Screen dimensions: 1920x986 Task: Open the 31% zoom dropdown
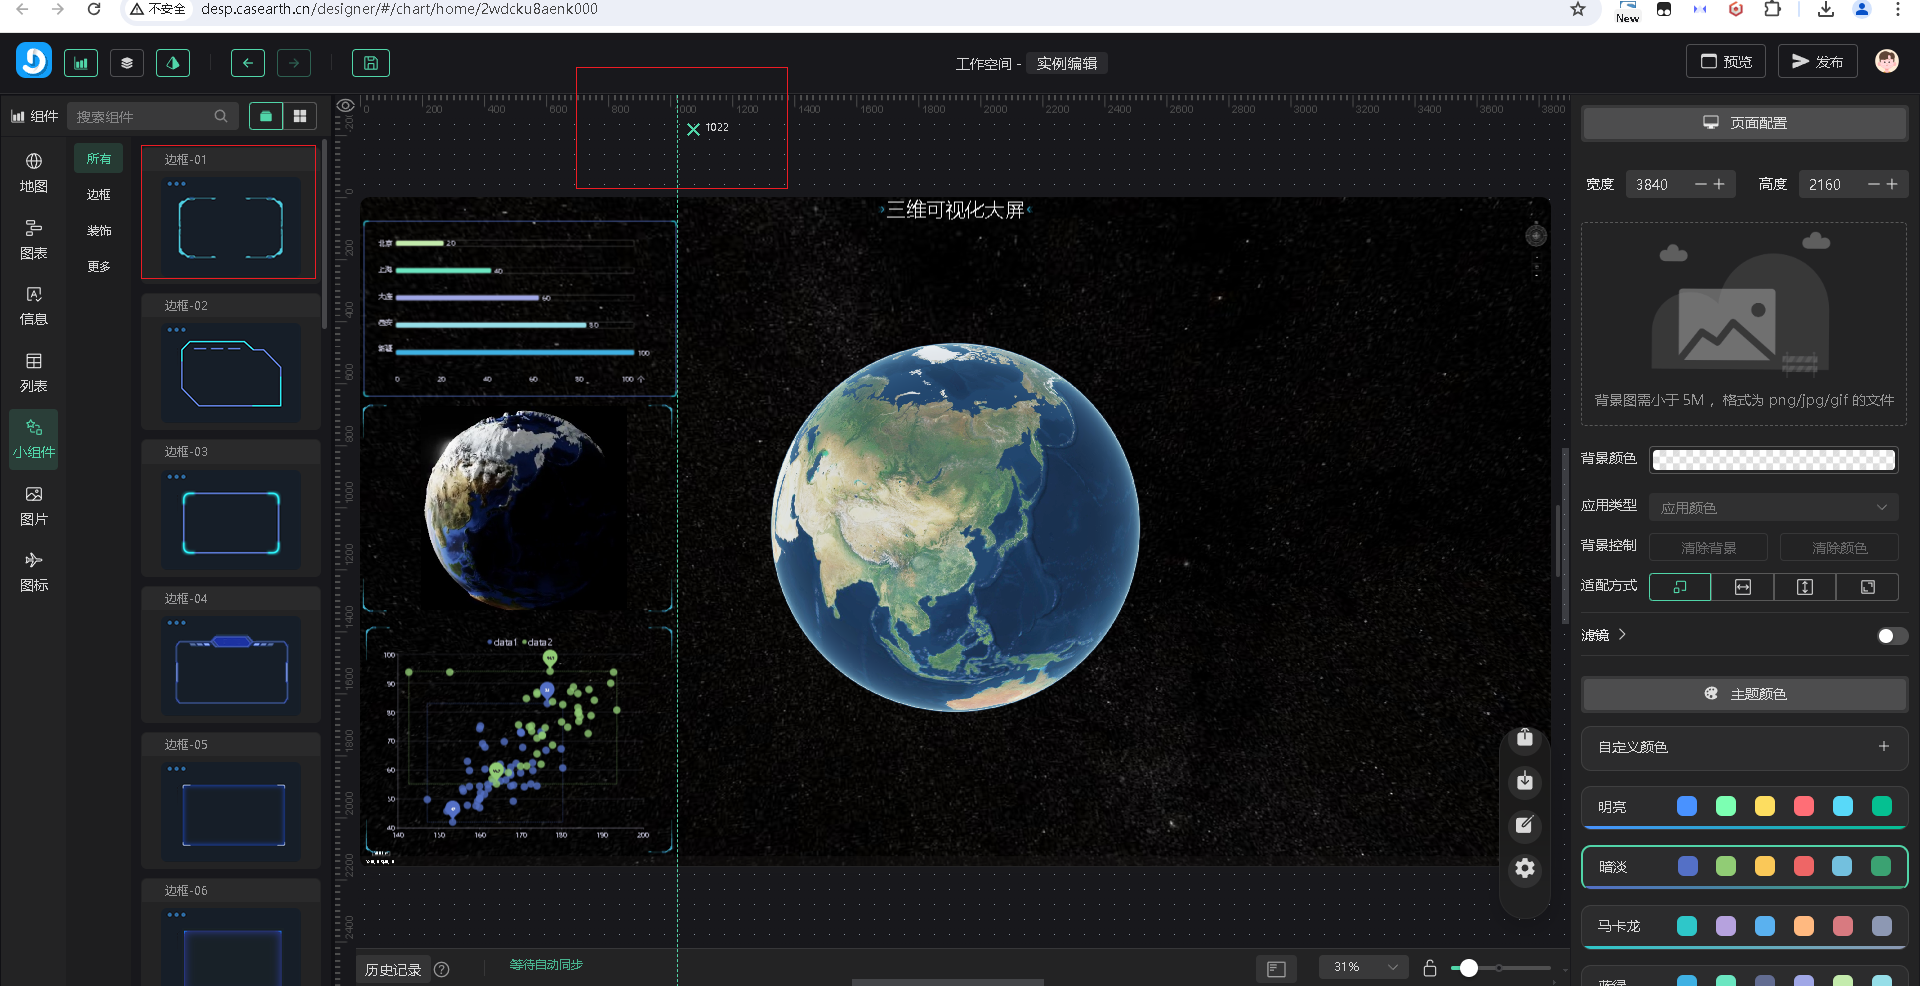tap(1364, 967)
